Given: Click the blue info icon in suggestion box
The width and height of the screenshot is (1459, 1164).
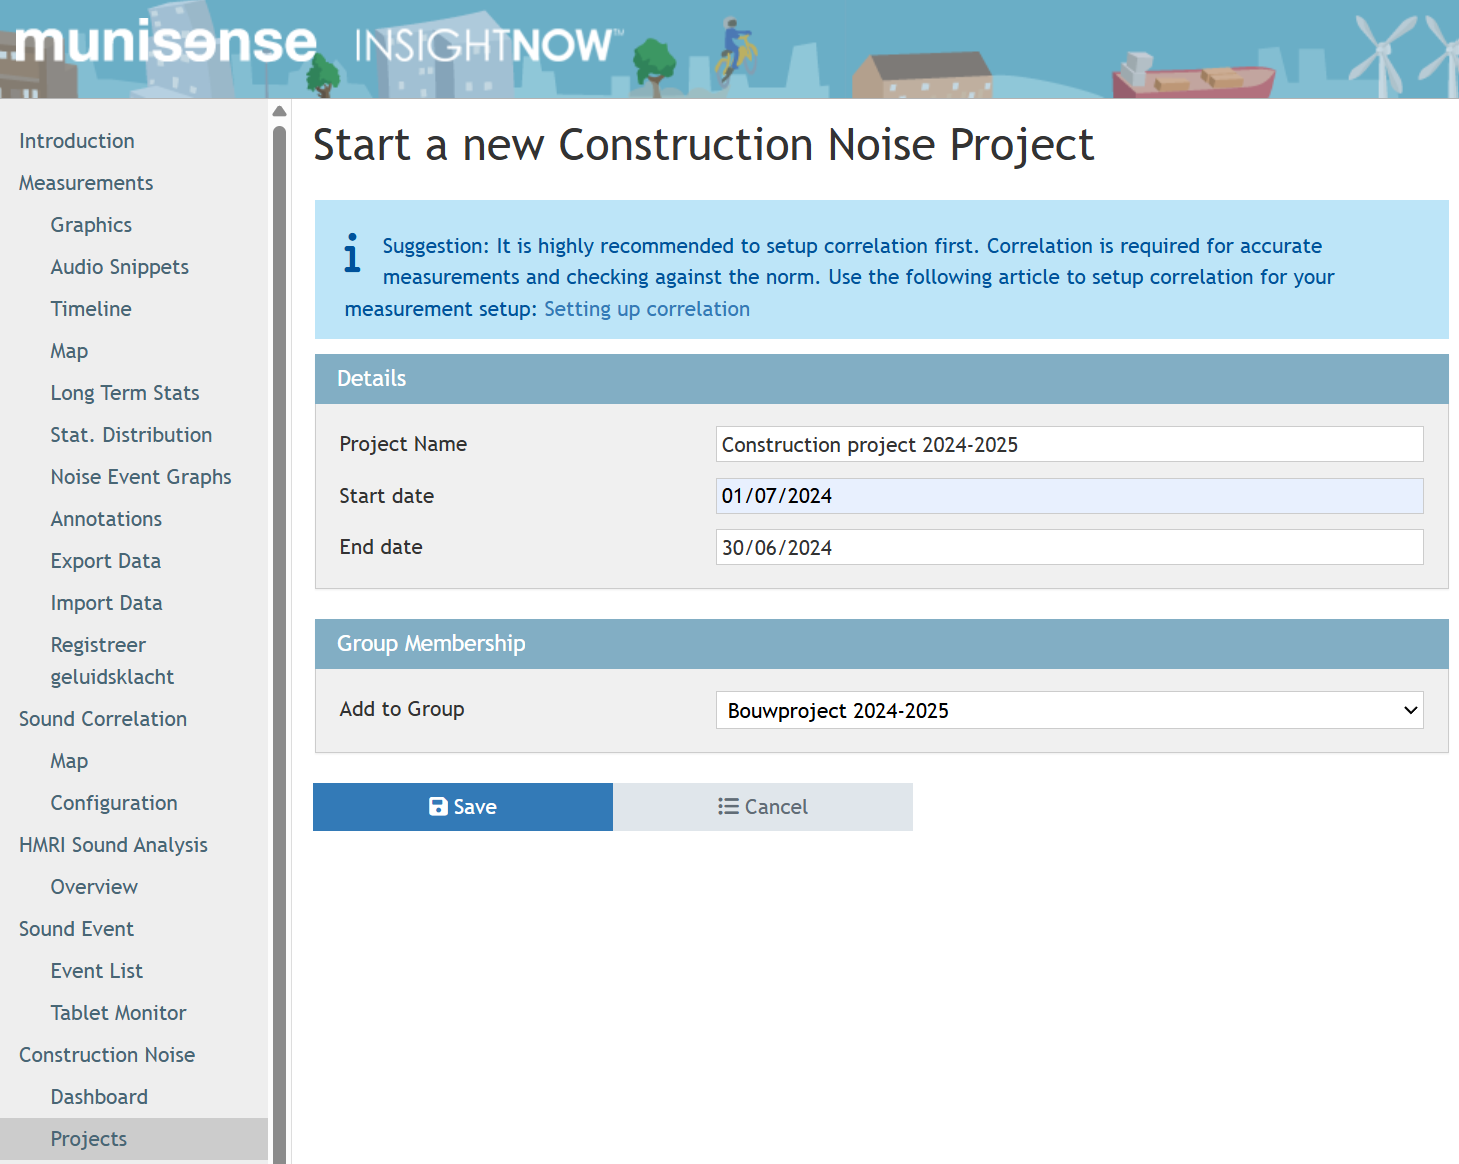Looking at the screenshot, I should pos(352,253).
